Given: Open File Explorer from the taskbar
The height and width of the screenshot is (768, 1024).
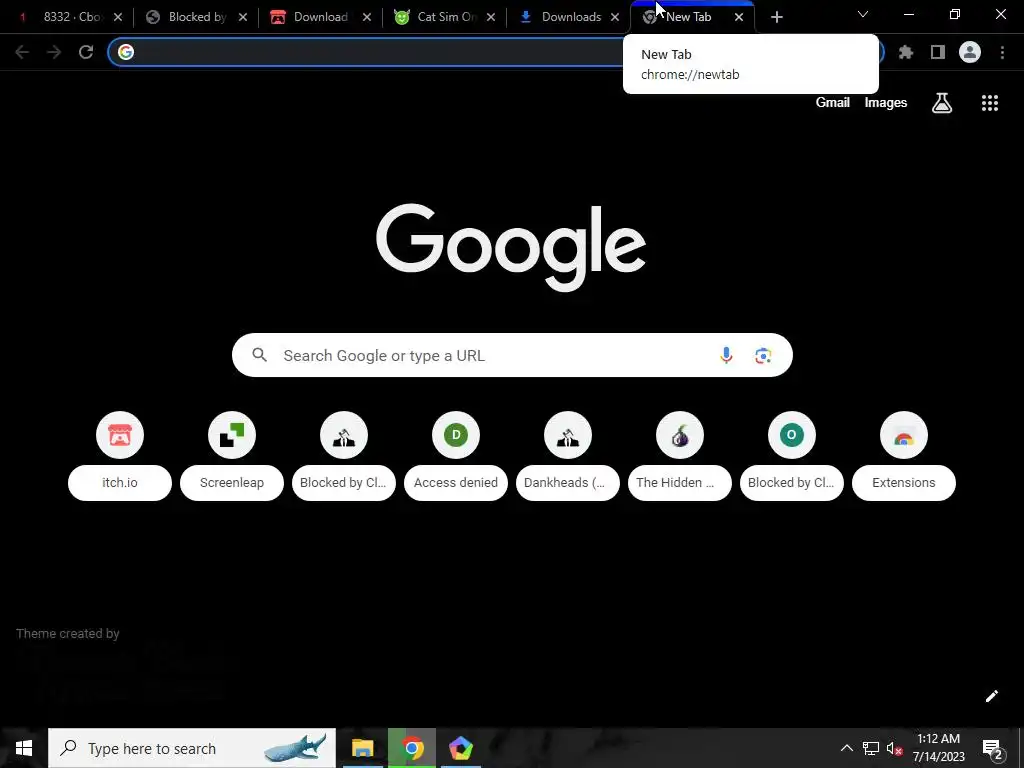Looking at the screenshot, I should (x=362, y=748).
